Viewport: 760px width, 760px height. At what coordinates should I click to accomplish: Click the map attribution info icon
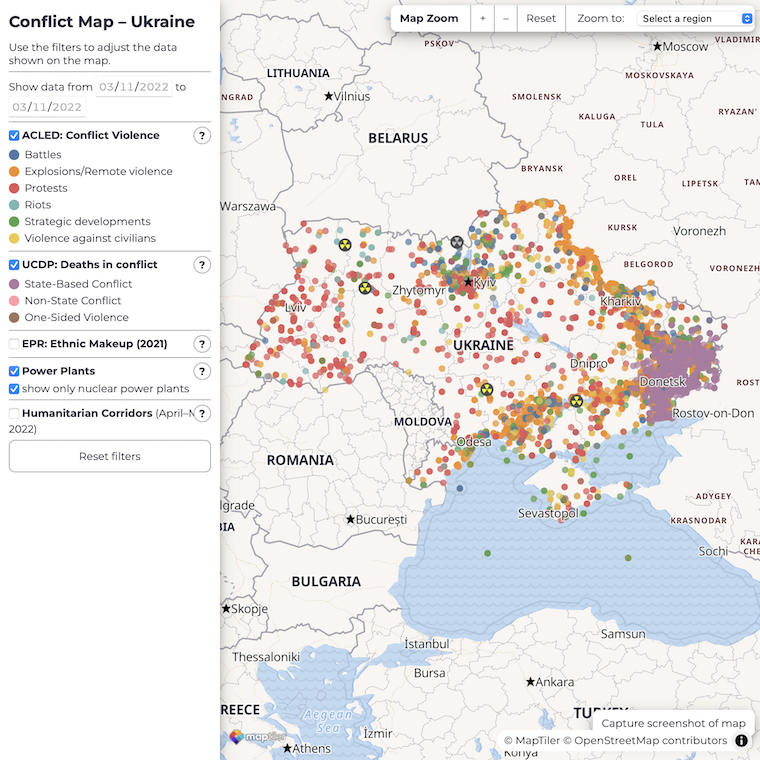(x=742, y=741)
